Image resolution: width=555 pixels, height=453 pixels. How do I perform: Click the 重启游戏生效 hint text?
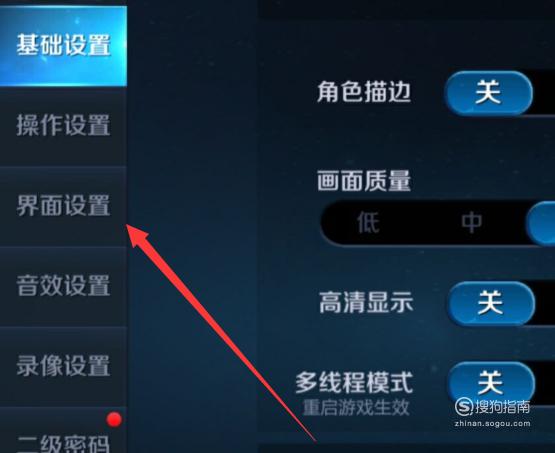356,408
